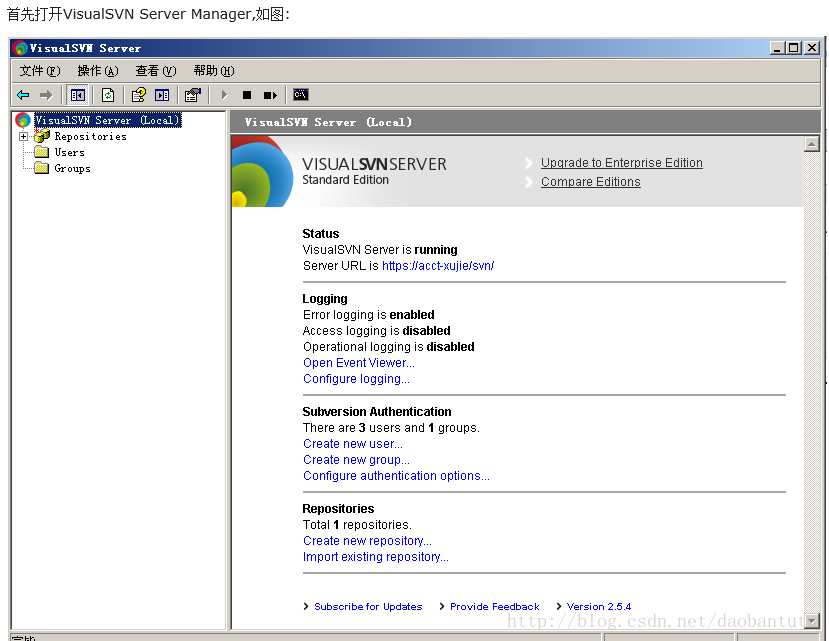Click the Repositories heading in right pane
829x641 pixels.
[x=338, y=509]
